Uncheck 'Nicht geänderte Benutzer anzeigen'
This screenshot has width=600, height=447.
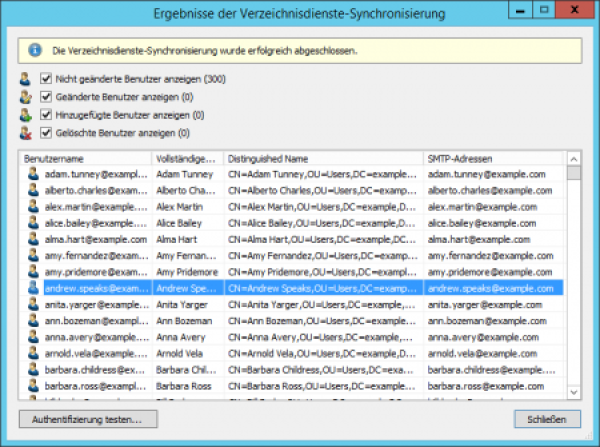tap(46, 78)
